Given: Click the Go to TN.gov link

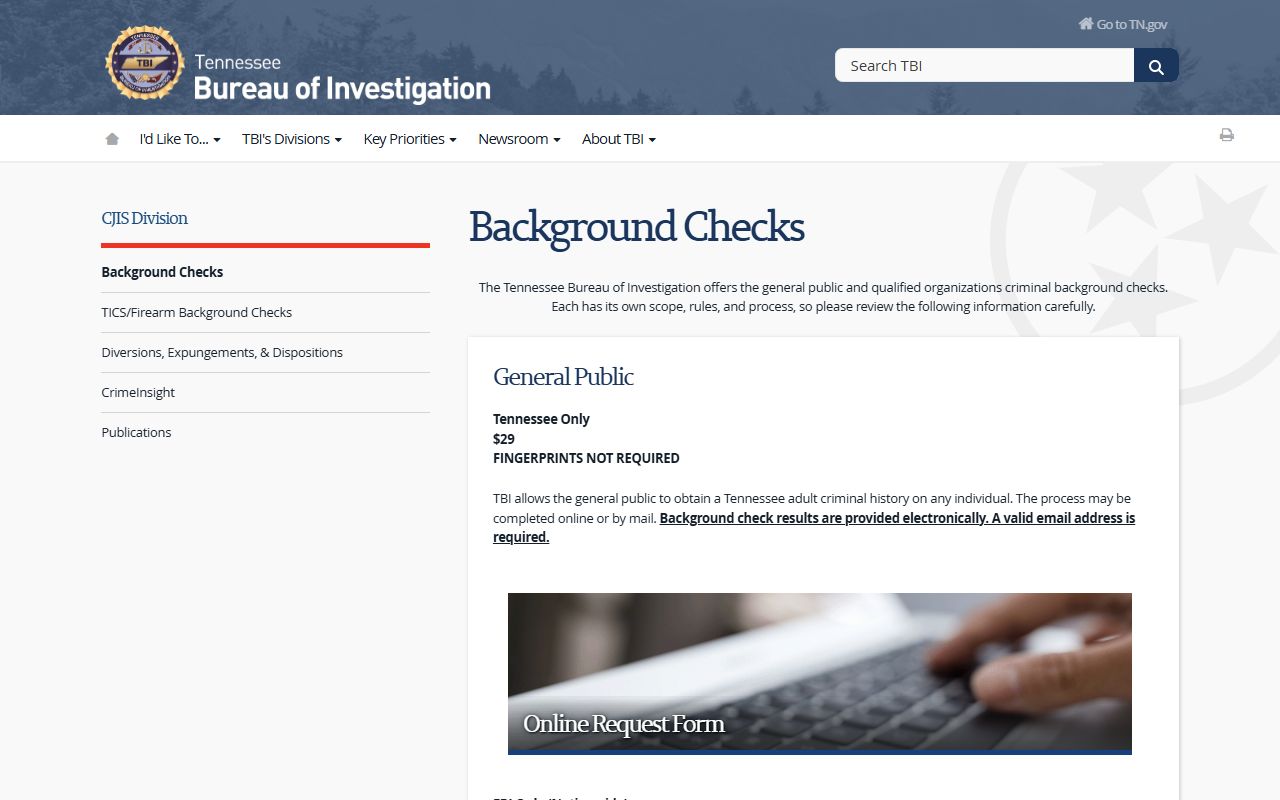Looking at the screenshot, I should pos(1131,24).
